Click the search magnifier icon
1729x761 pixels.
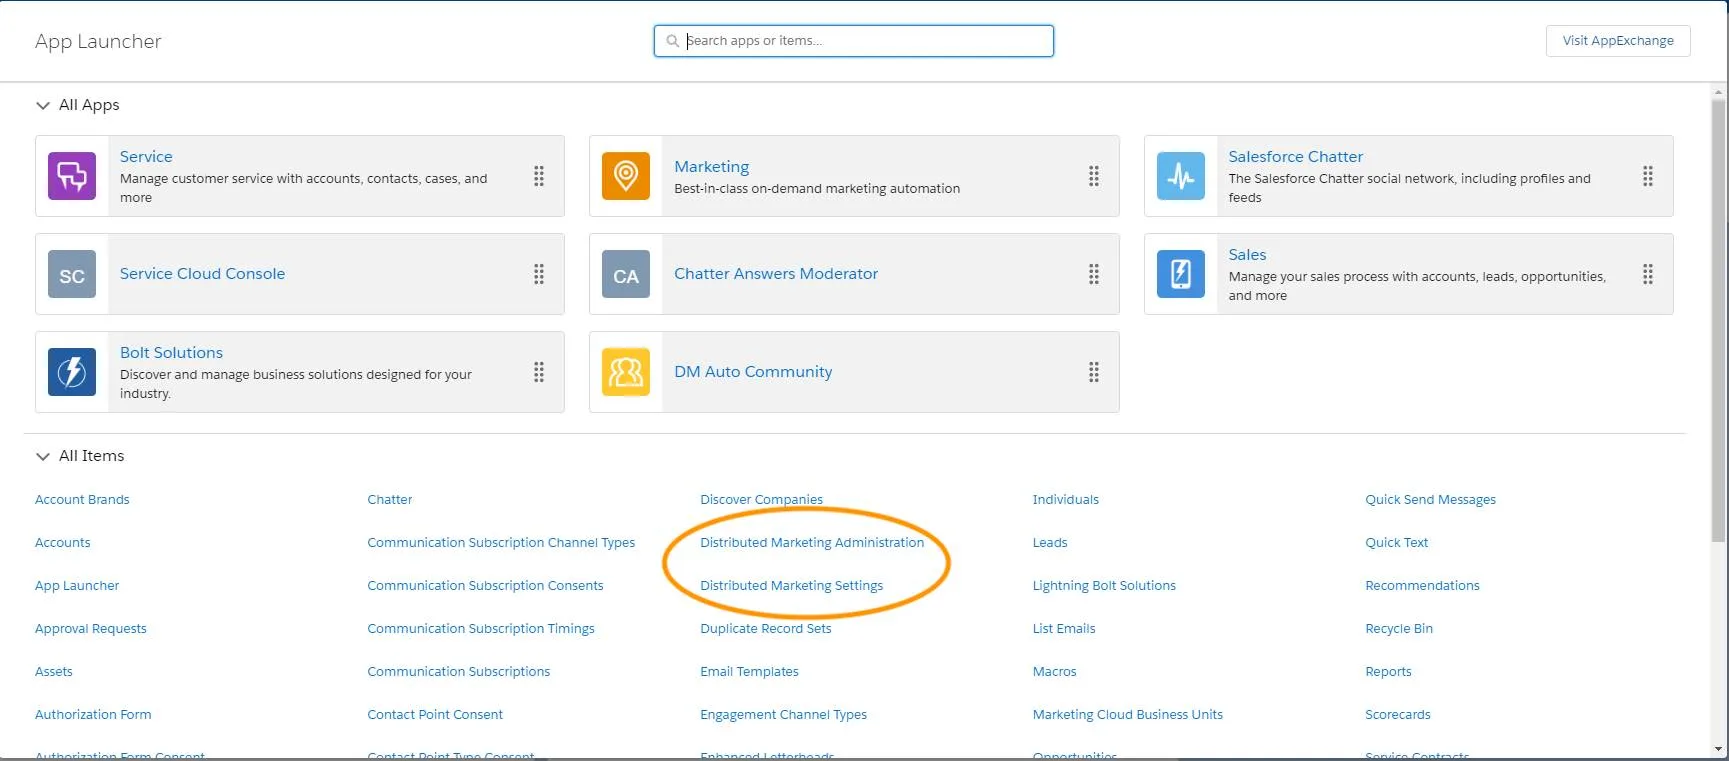tap(672, 41)
